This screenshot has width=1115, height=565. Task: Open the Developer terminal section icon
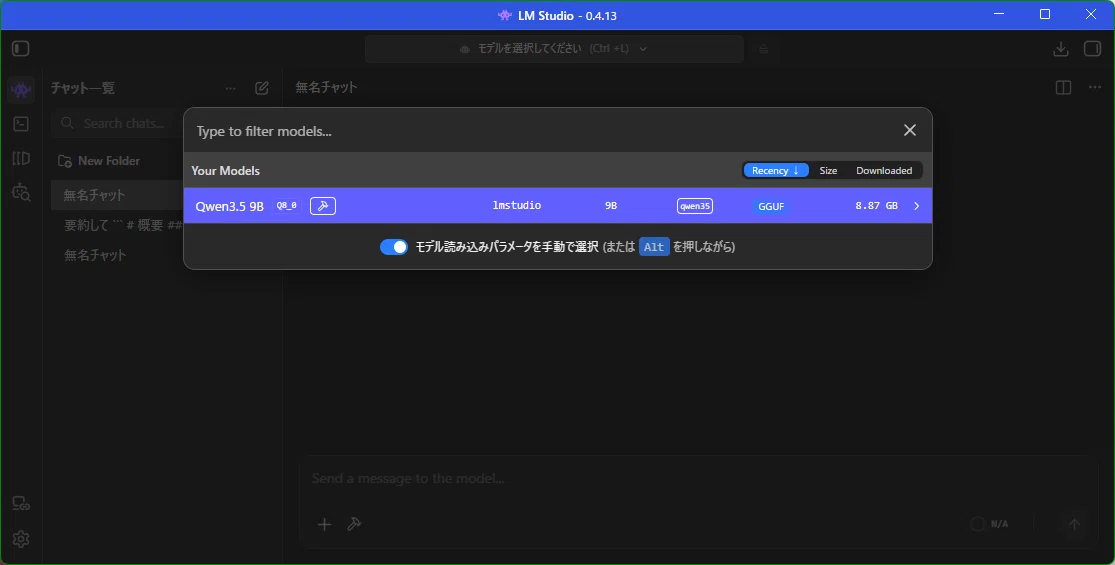click(21, 124)
